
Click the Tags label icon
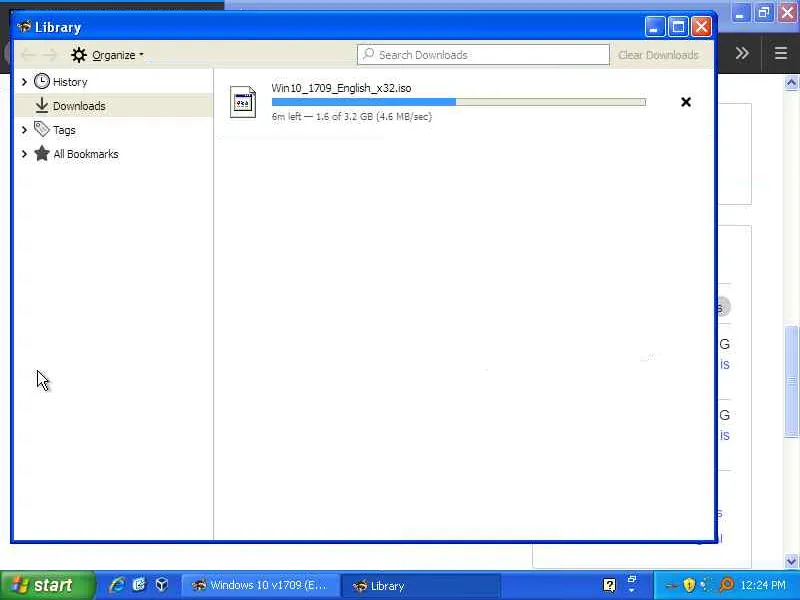click(x=42, y=129)
